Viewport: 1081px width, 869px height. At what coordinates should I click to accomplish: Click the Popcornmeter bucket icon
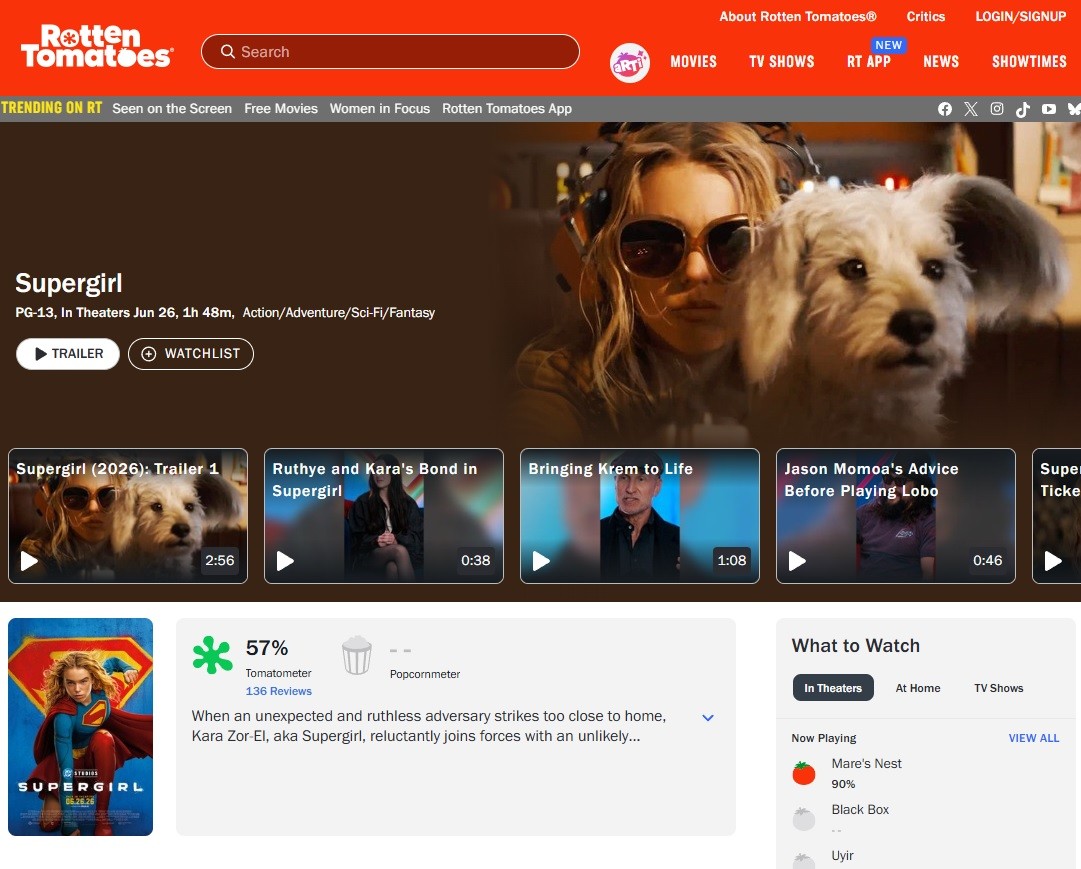tap(356, 655)
